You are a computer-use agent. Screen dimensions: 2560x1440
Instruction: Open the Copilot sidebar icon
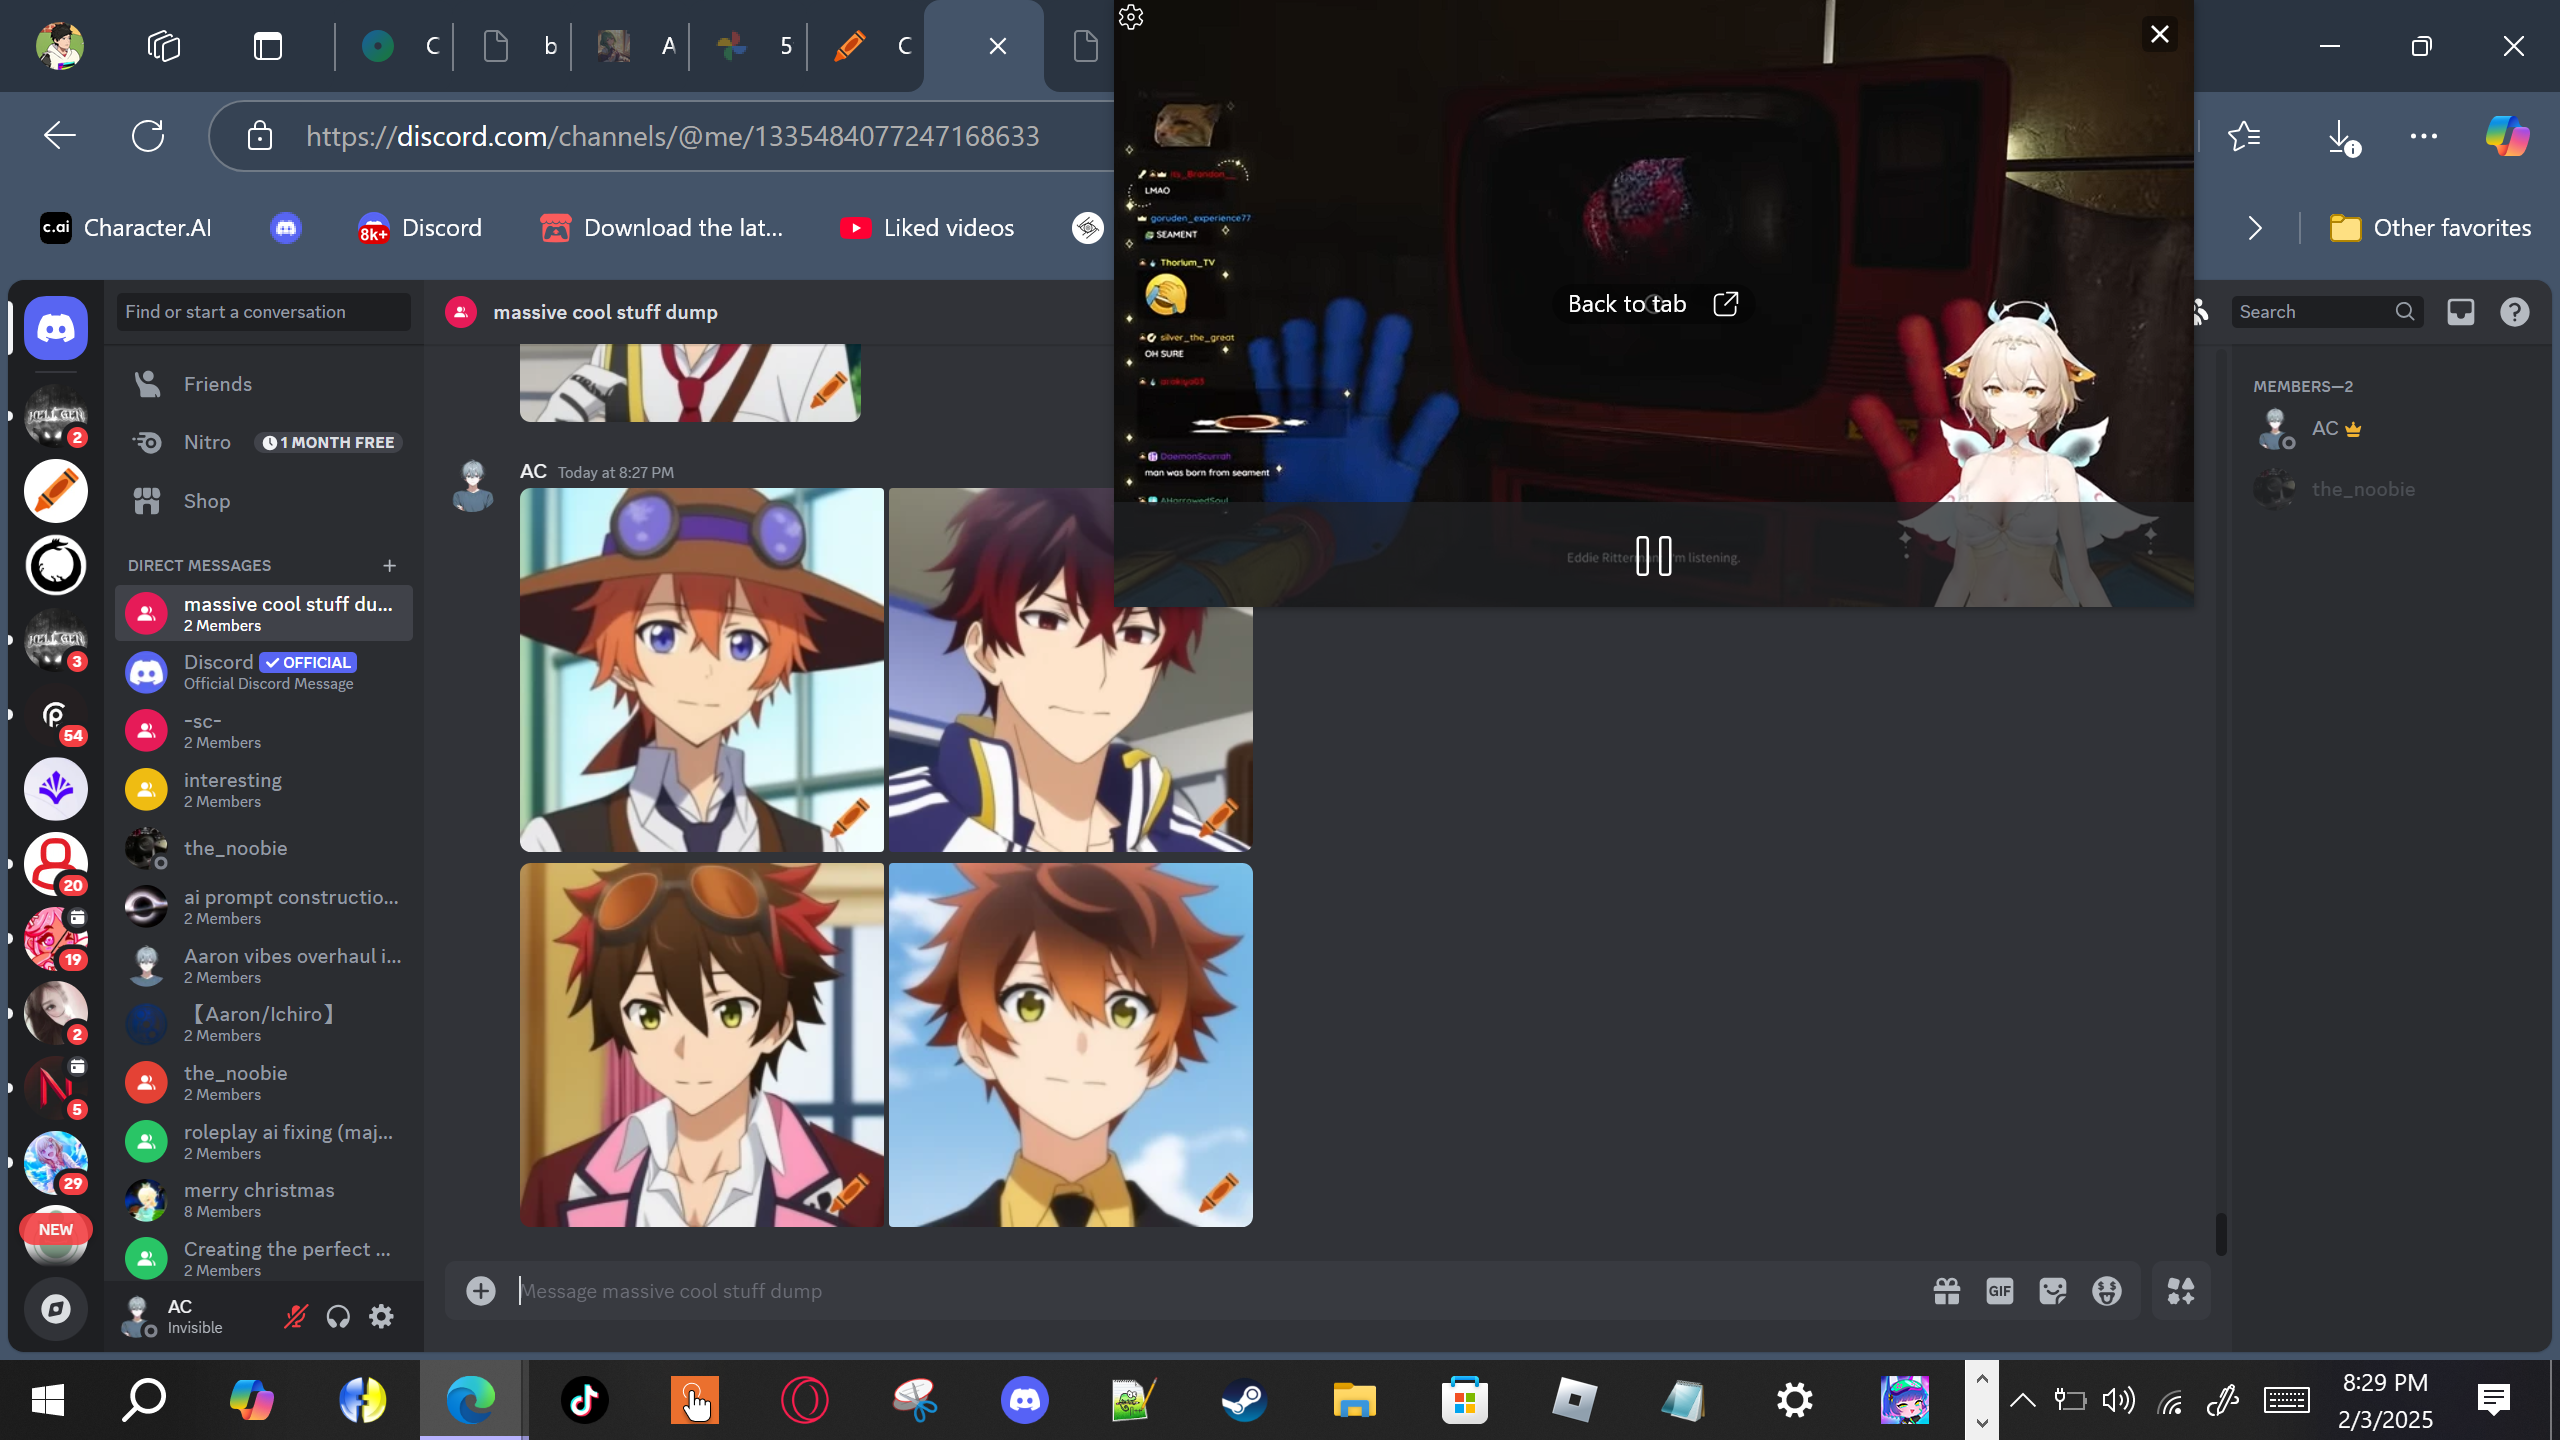point(2508,136)
